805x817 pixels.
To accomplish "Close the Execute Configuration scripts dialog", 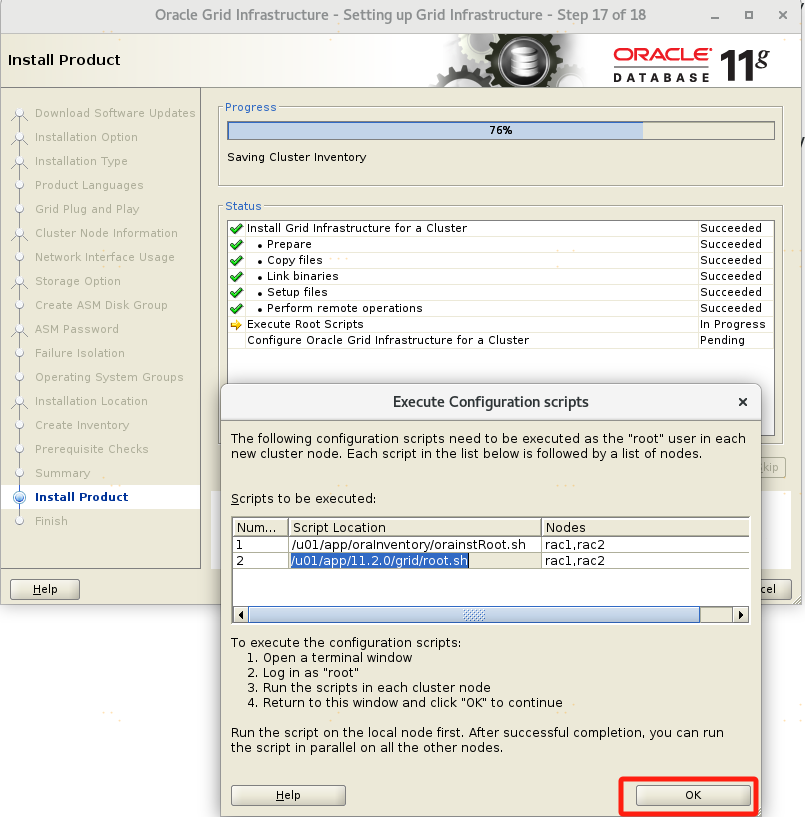I will point(742,402).
